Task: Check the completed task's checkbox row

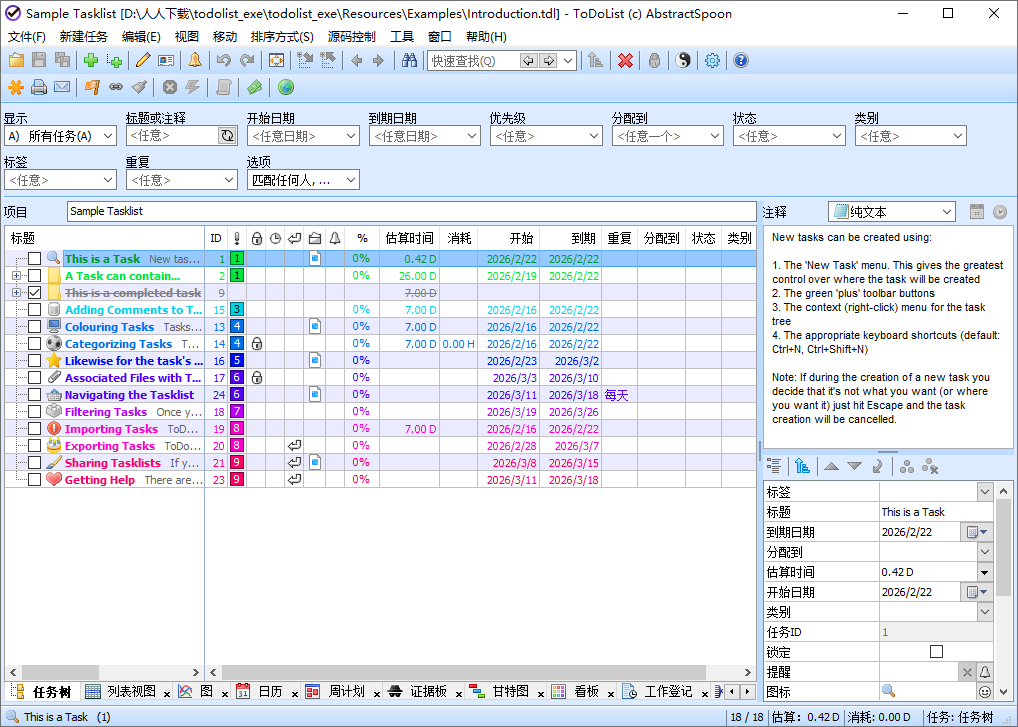Action: [34, 292]
